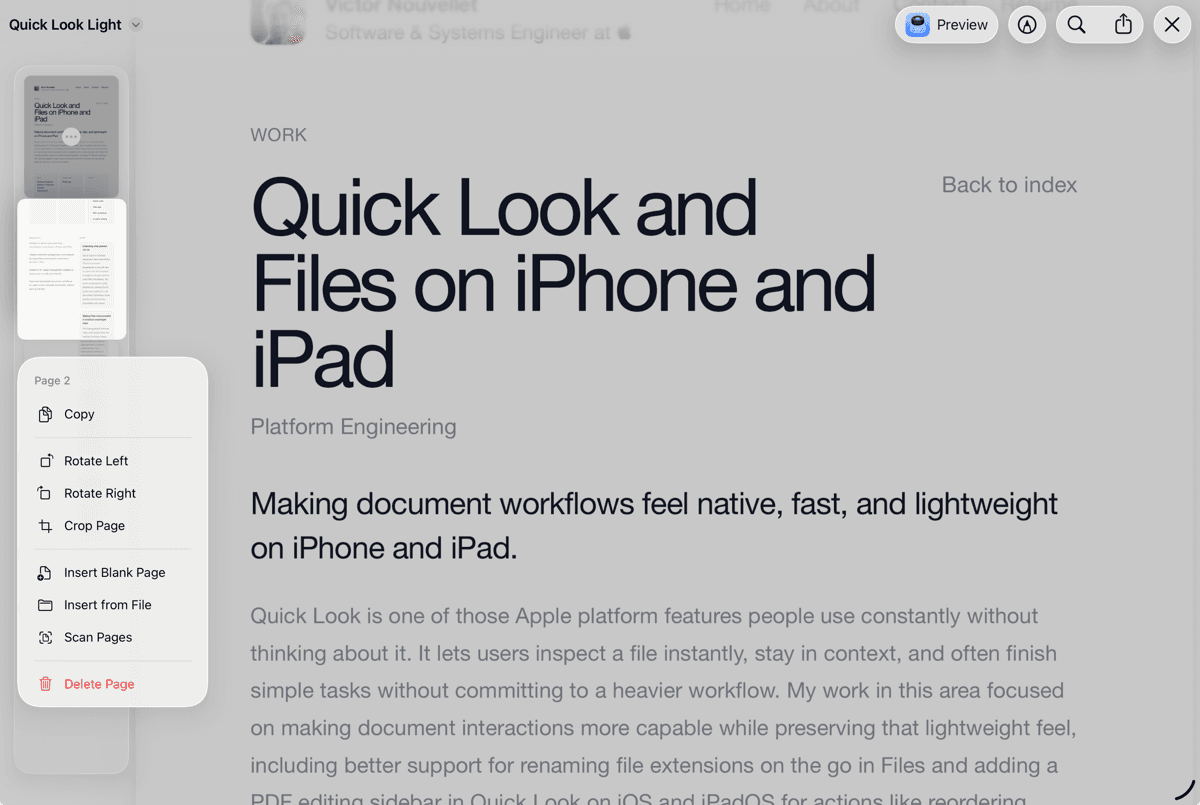Open the Share icon in the toolbar
The height and width of the screenshot is (805, 1200).
(x=1122, y=24)
